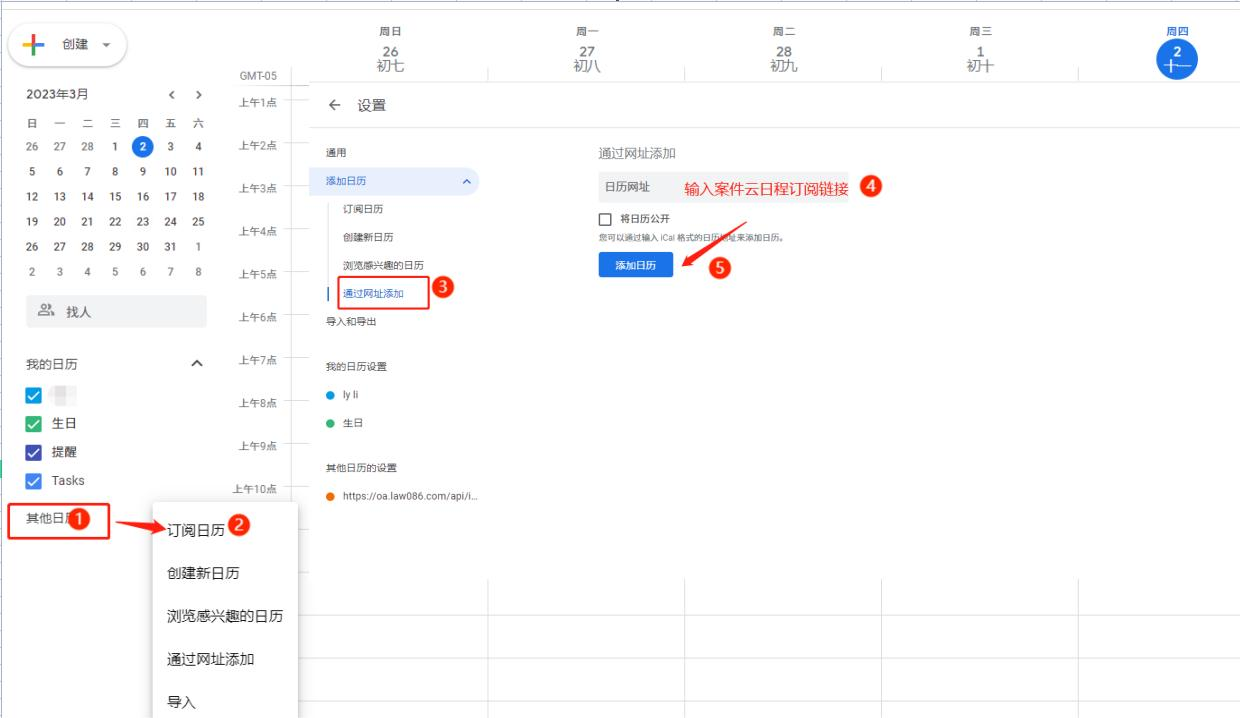Collapse the 我的日历 section chevron

[197, 363]
